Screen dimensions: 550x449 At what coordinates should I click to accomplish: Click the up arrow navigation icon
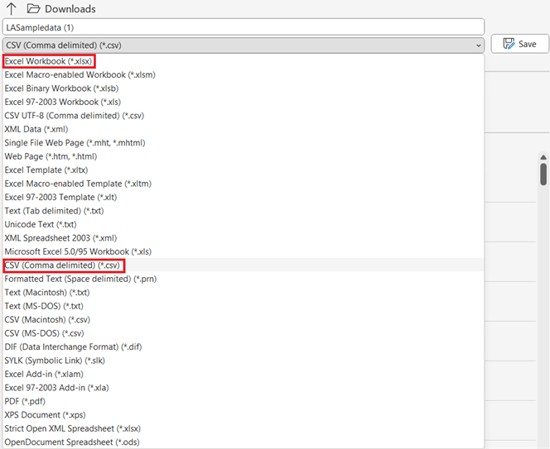(11, 8)
